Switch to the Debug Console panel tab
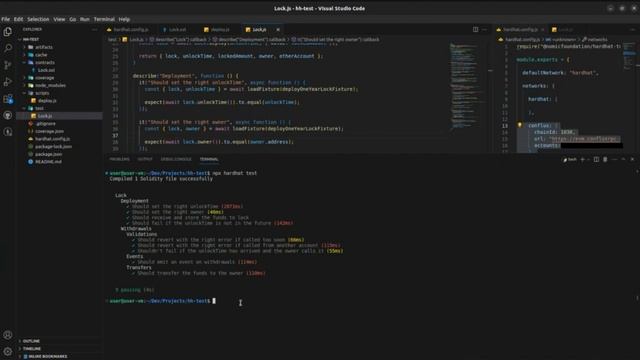This screenshot has width=640, height=360. [176, 159]
